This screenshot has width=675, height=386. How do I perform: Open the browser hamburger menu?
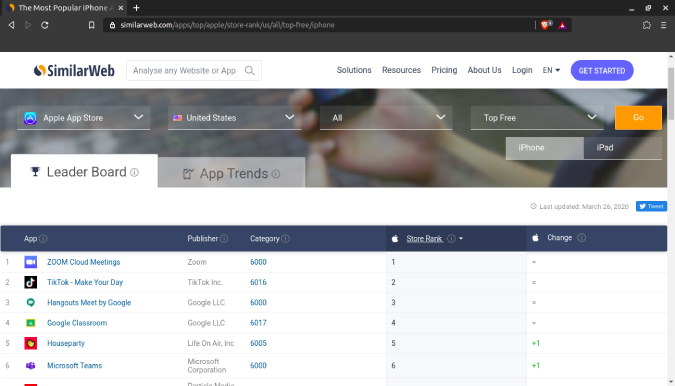pos(663,25)
